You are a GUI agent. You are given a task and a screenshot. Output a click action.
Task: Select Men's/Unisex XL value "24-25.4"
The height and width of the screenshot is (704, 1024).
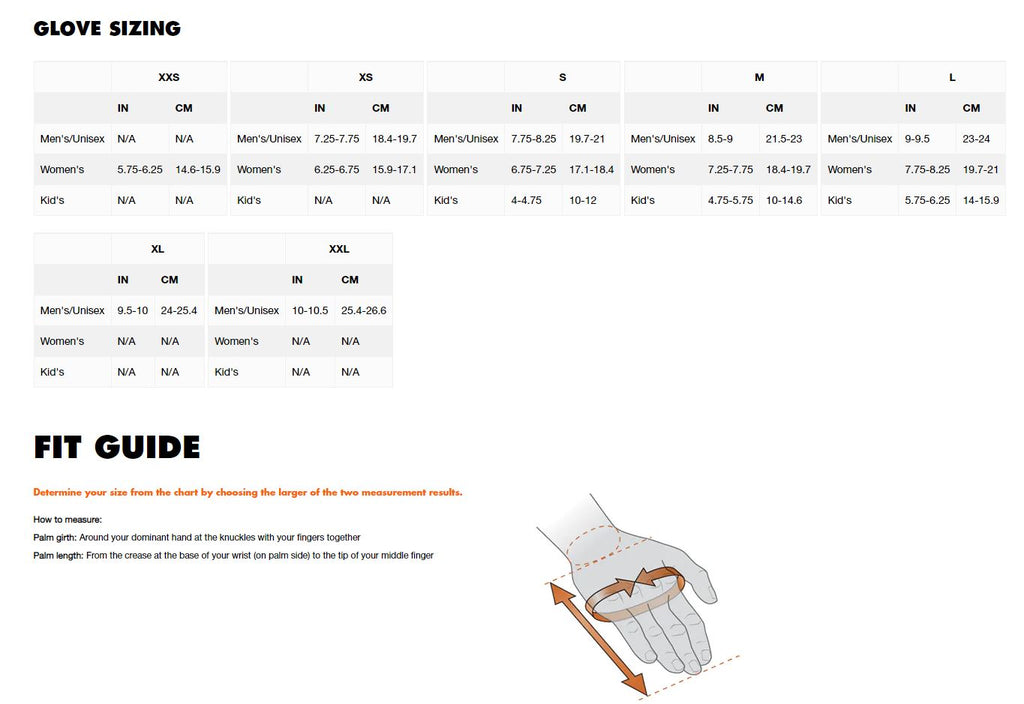pos(179,311)
